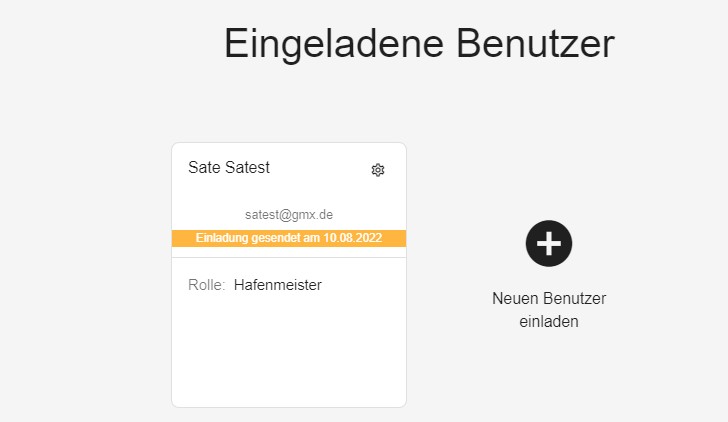728x422 pixels.
Task: Click the "Neuen Benutzer einladen" label
Action: 549,310
